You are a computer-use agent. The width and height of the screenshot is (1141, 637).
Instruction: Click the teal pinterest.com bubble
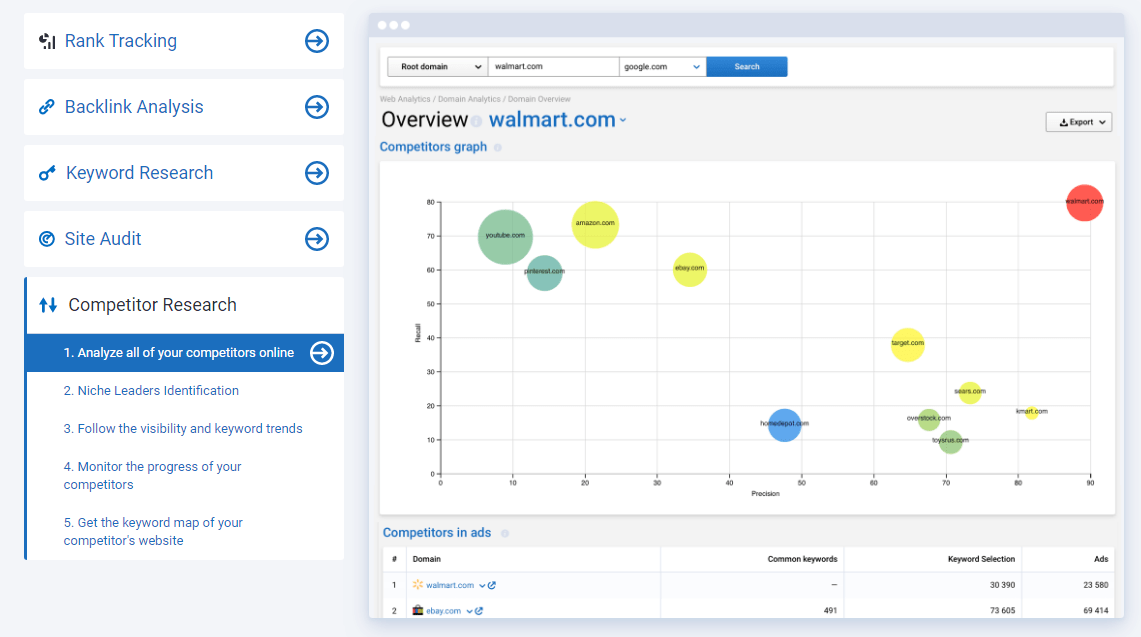click(544, 272)
